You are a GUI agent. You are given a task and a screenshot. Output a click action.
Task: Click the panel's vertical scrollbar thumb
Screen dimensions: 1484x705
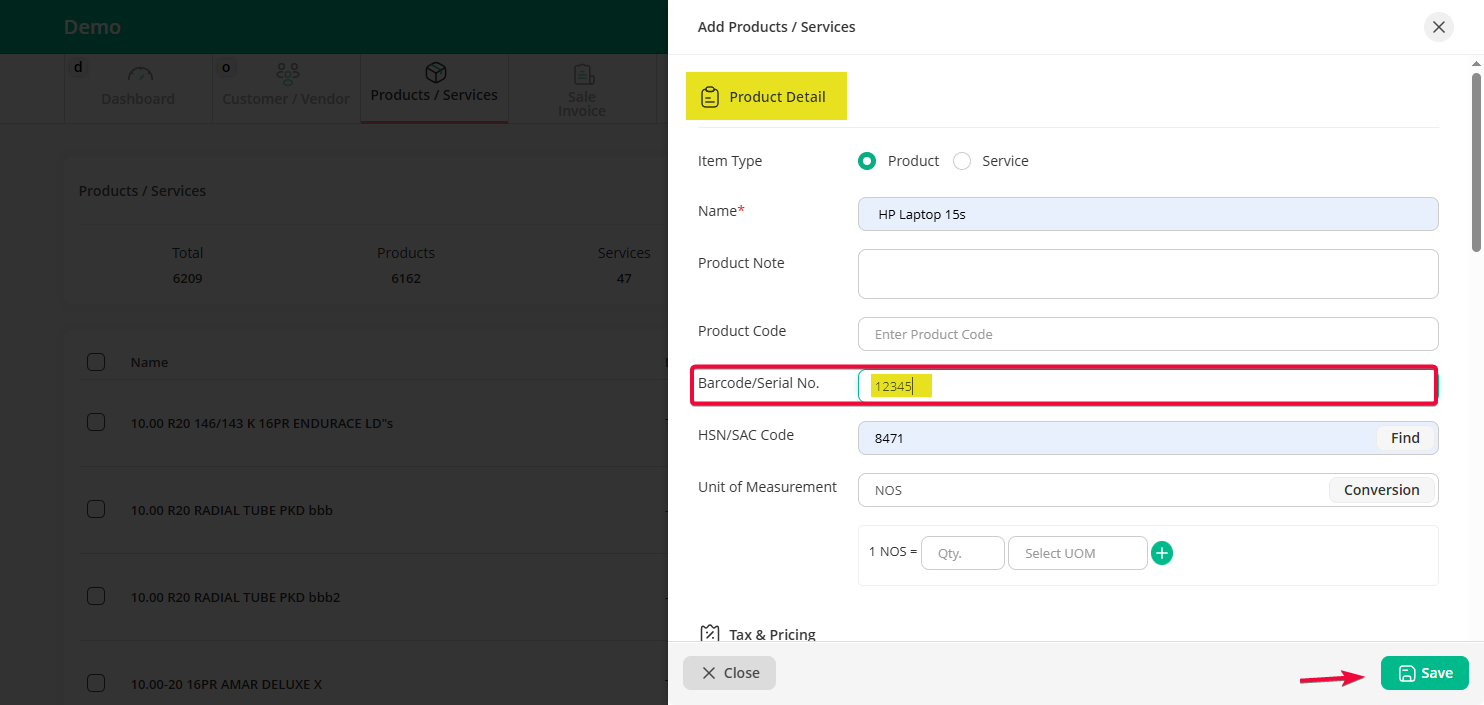1476,160
